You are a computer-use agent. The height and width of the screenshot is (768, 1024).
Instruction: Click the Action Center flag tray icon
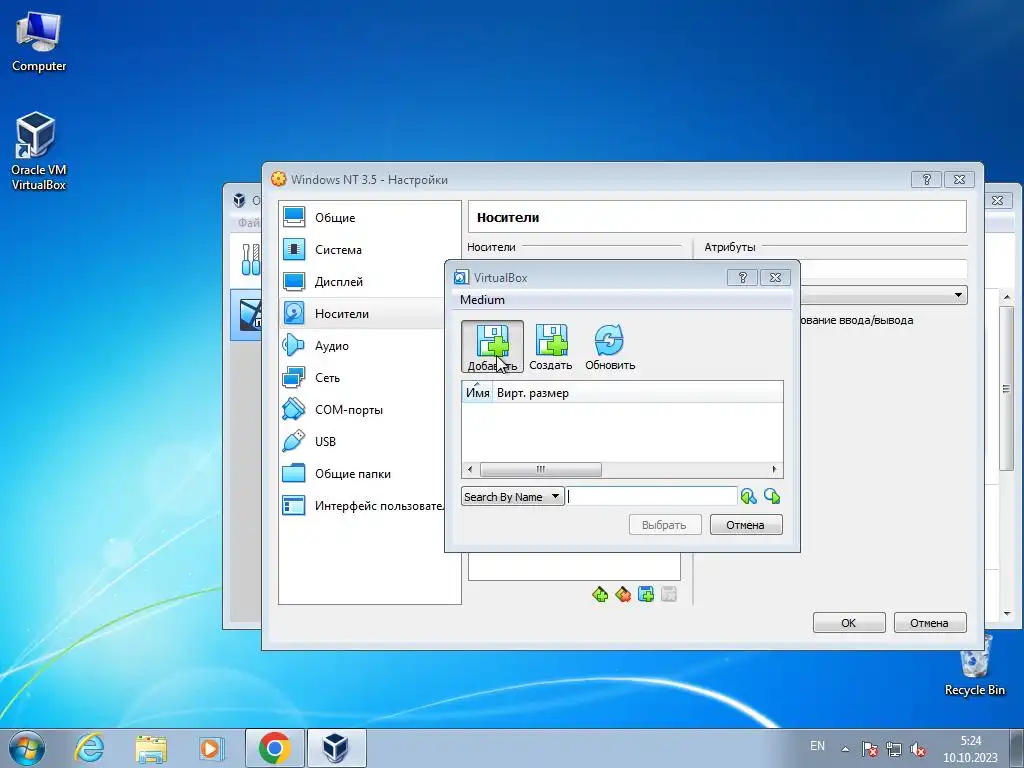pyautogui.click(x=869, y=749)
